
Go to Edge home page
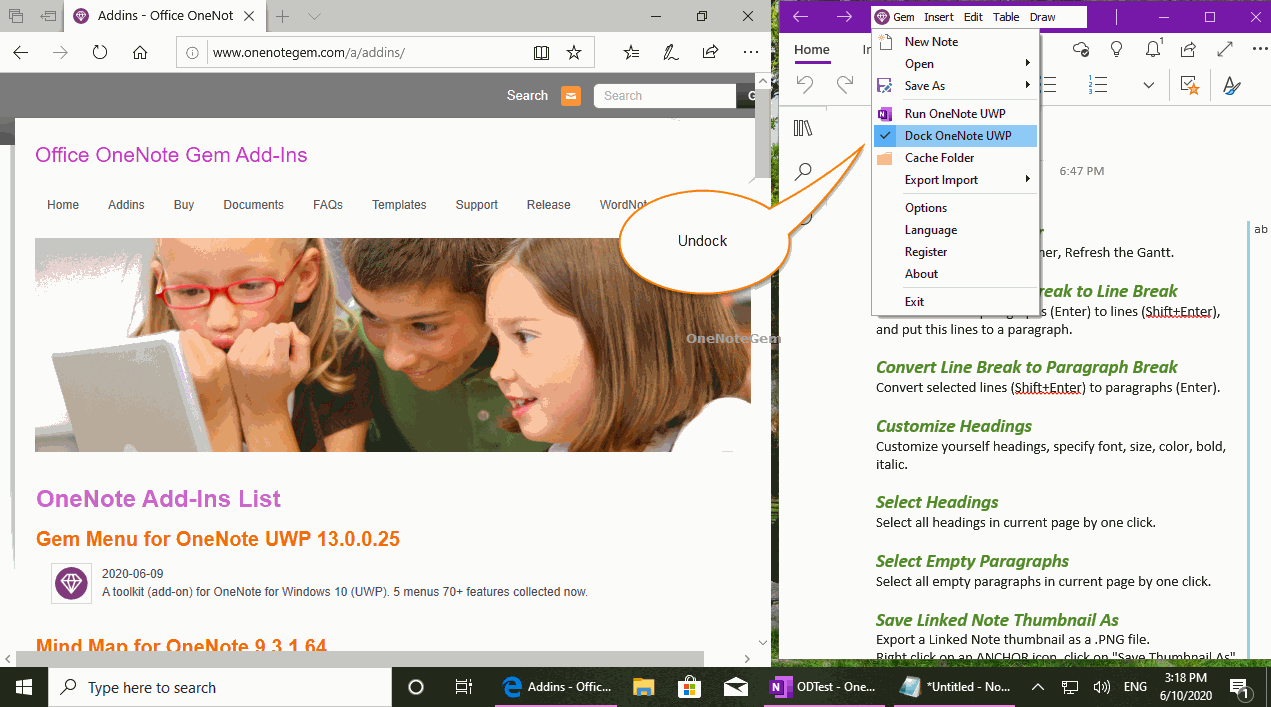(140, 52)
